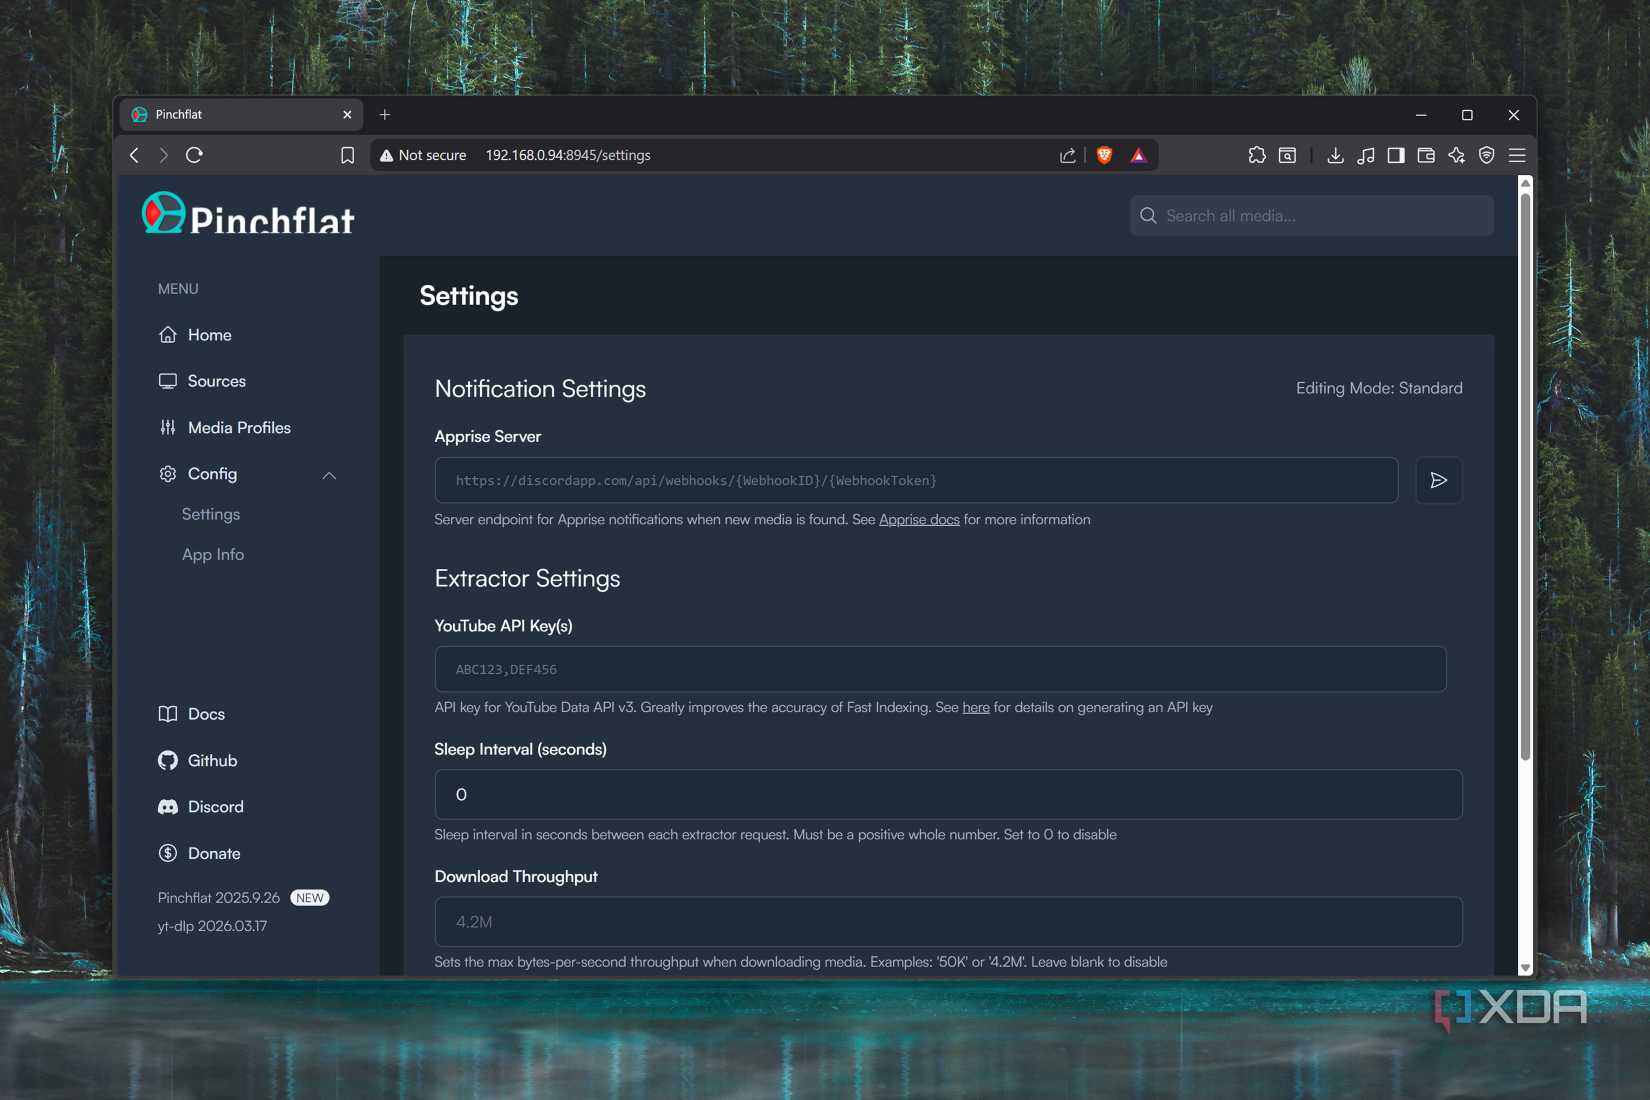Click the Not secure site indicator
The image size is (1650, 1100).
(423, 155)
